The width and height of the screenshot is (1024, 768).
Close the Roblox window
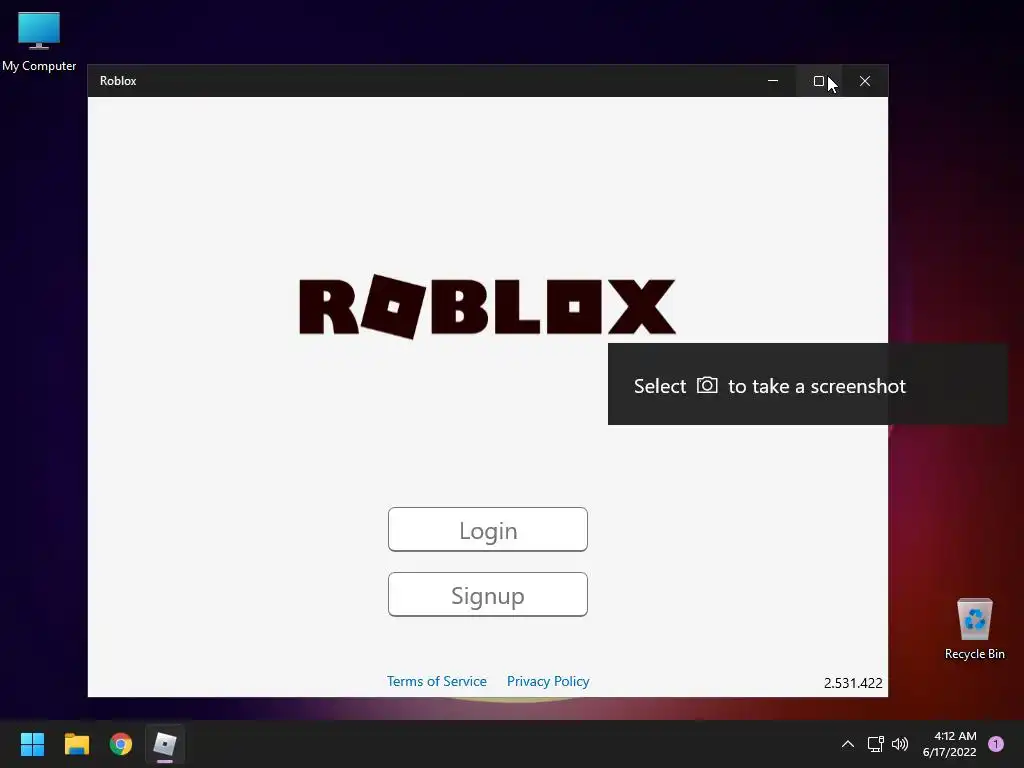[865, 81]
